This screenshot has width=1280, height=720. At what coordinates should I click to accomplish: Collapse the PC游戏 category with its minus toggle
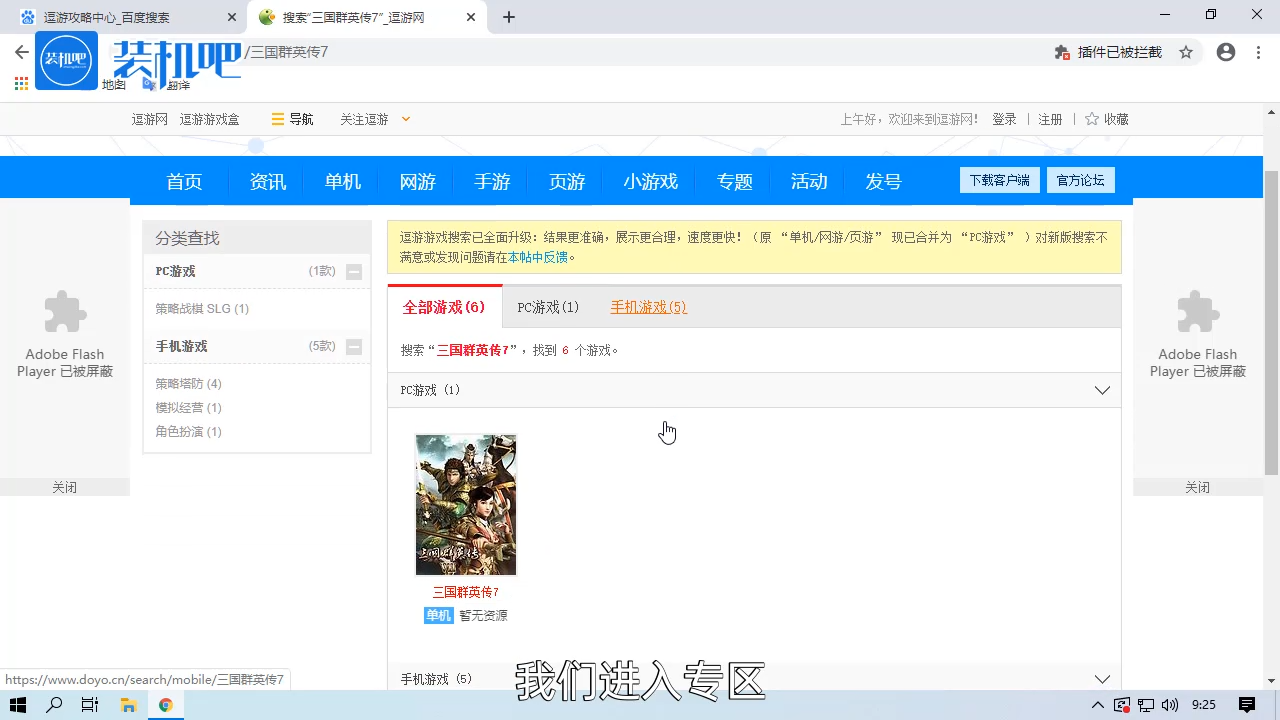354,271
